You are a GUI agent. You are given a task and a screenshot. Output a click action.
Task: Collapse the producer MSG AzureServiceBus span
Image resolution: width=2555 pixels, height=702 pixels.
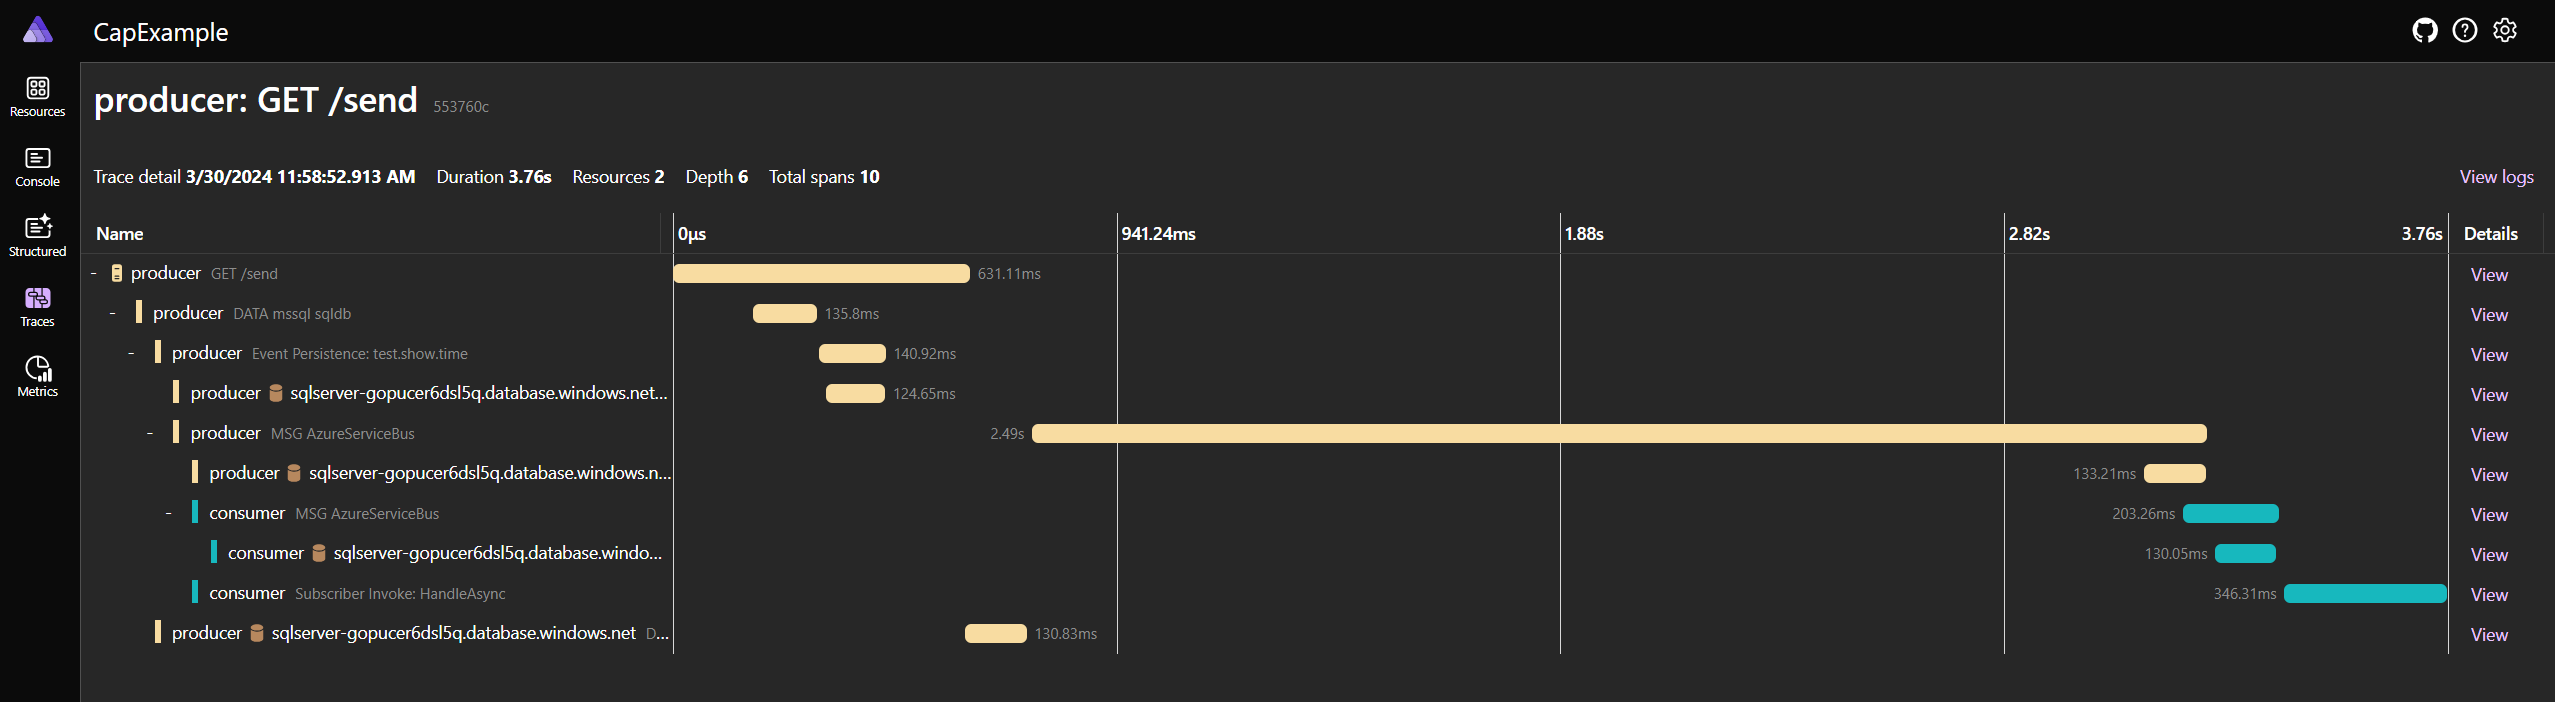tap(150, 434)
